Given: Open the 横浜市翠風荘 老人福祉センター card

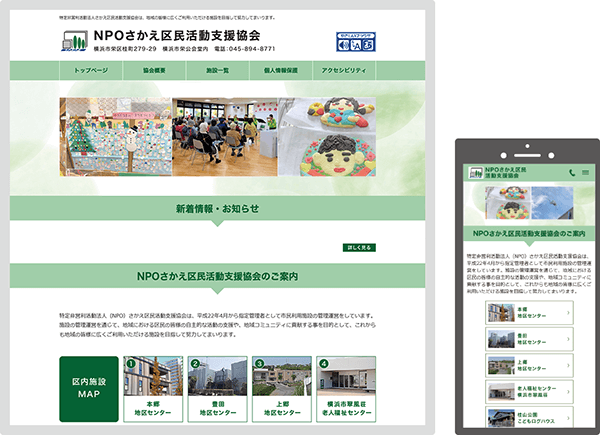Looking at the screenshot, I should point(346,388).
